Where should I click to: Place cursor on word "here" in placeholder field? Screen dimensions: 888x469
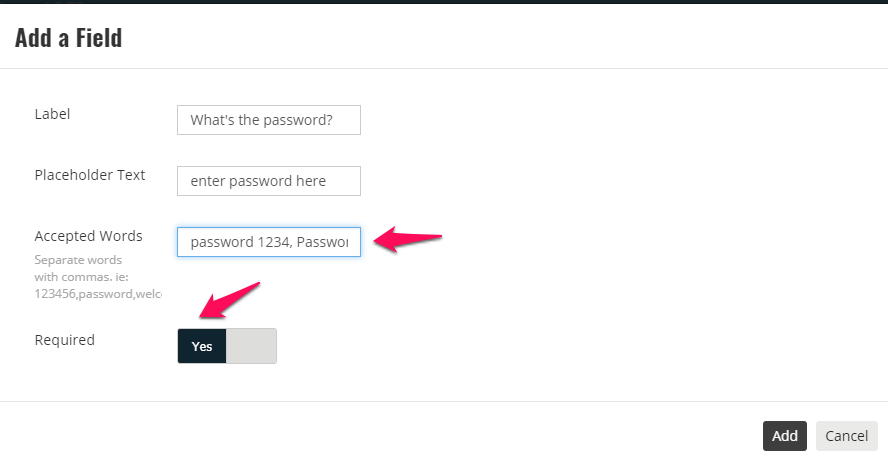point(311,181)
